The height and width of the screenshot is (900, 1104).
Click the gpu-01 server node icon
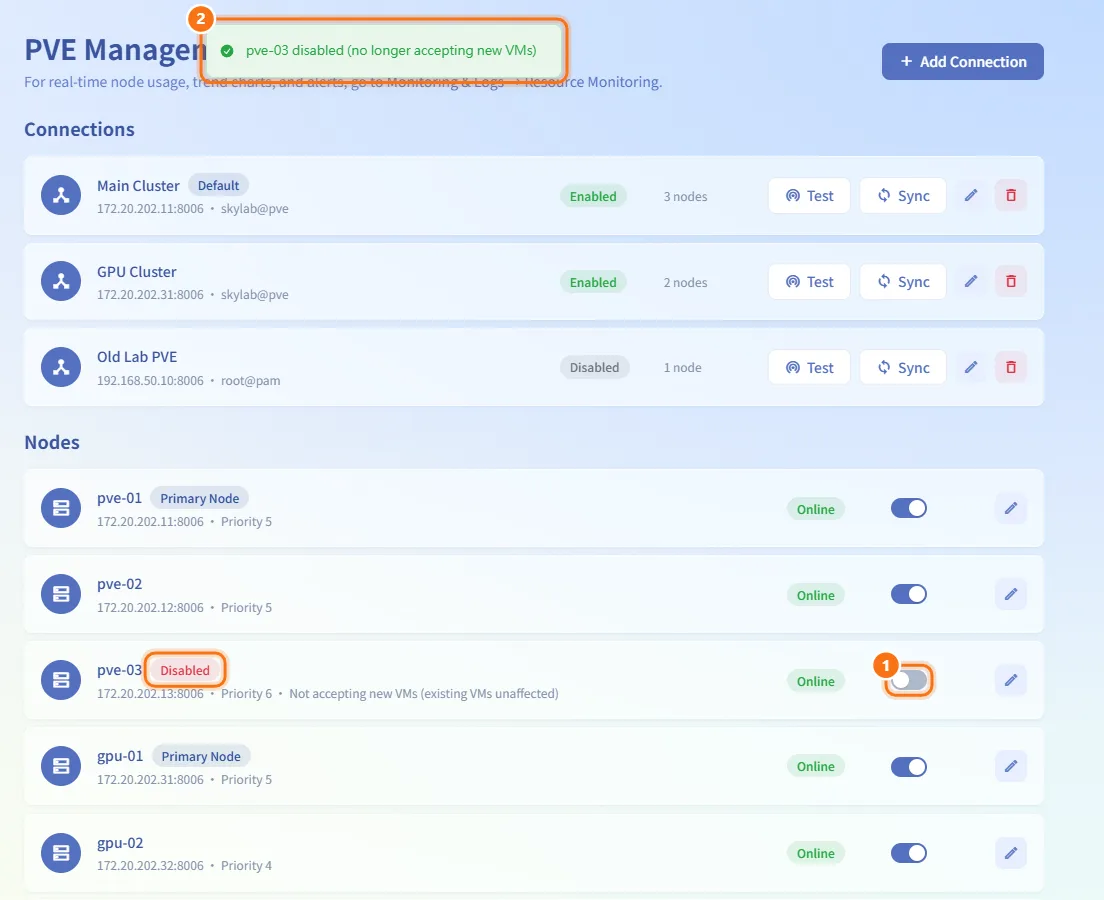[61, 766]
